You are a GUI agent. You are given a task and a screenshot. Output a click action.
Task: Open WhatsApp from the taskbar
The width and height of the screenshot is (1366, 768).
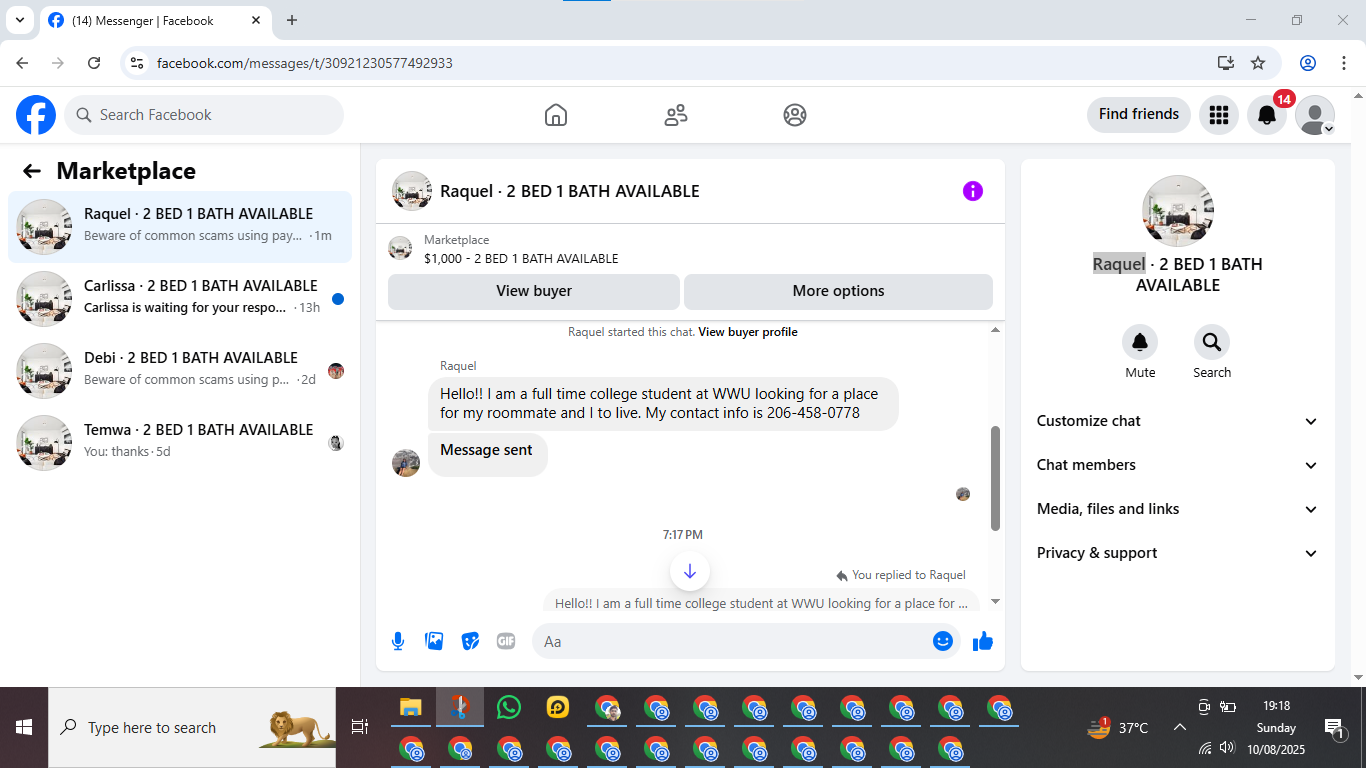509,708
